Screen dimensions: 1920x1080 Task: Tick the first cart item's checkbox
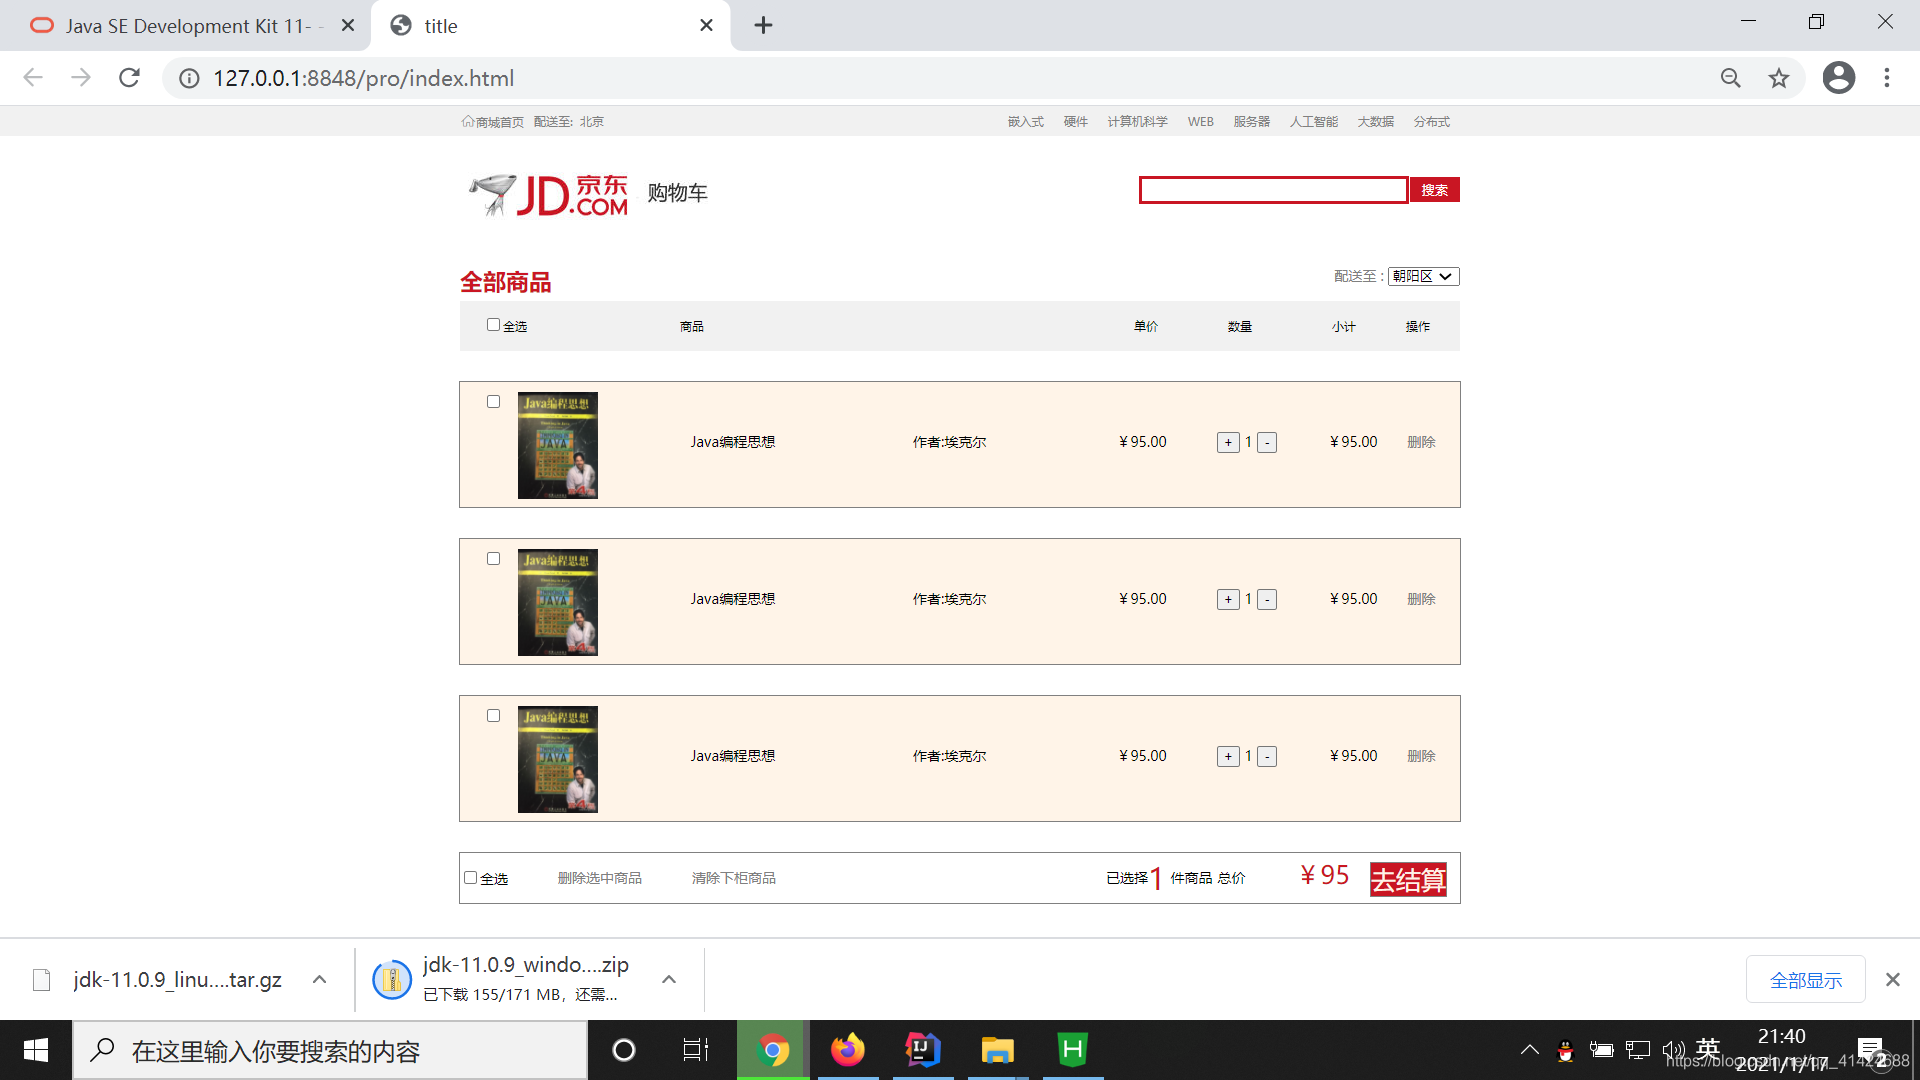coord(493,402)
